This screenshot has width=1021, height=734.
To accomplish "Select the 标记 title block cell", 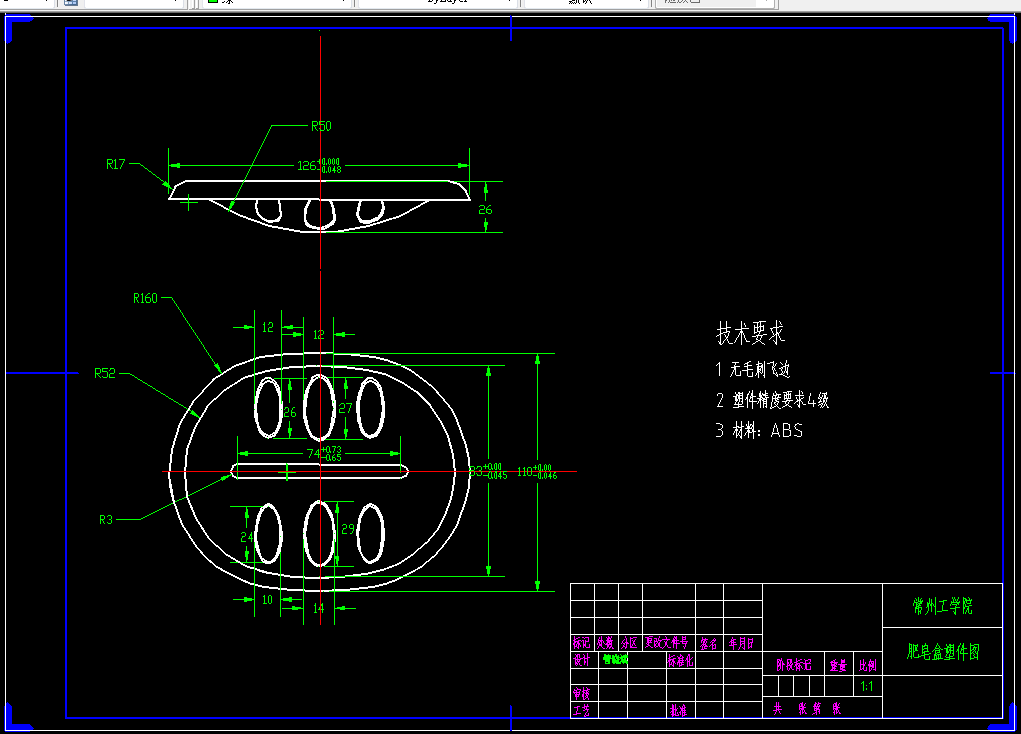I will click(581, 643).
